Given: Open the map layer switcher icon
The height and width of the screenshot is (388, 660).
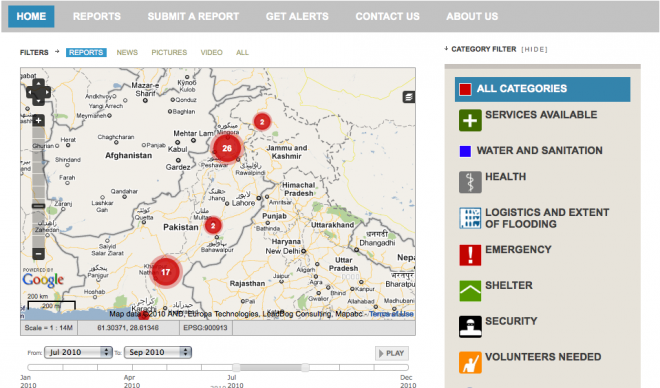Looking at the screenshot, I should [408, 97].
